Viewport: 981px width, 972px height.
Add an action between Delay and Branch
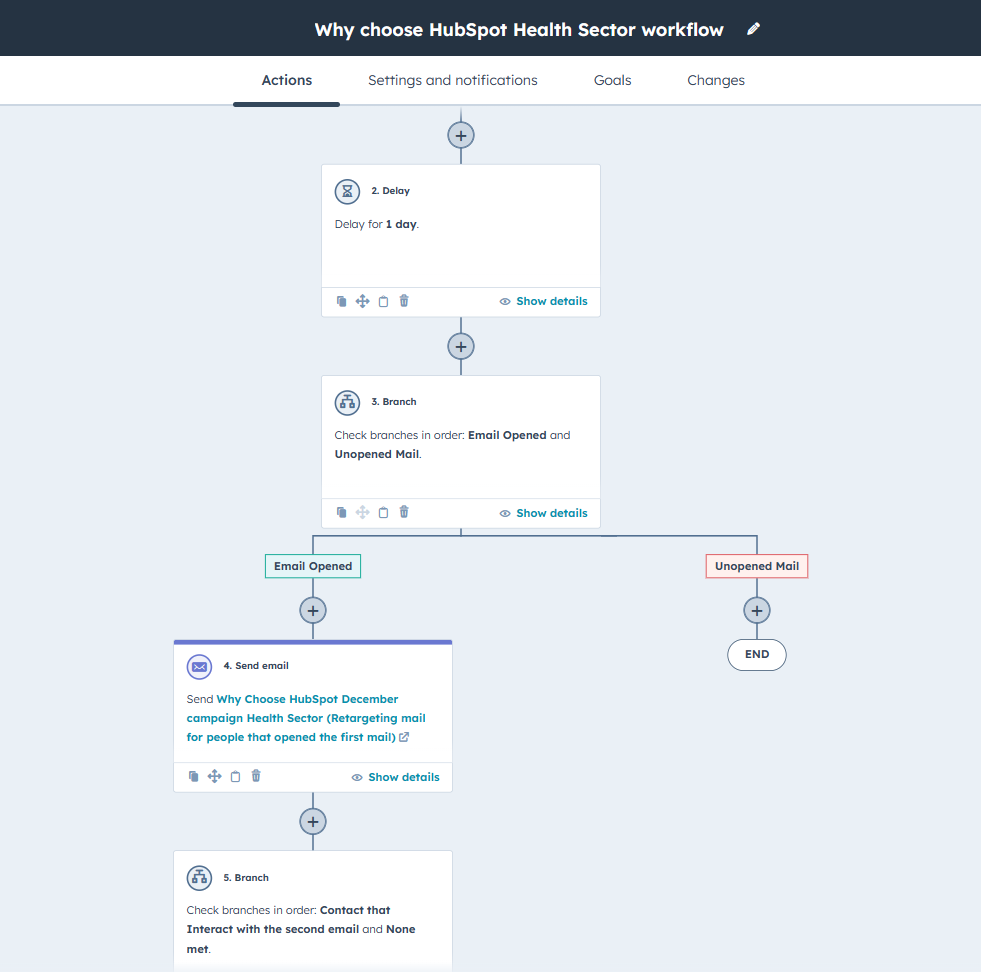[x=461, y=347]
